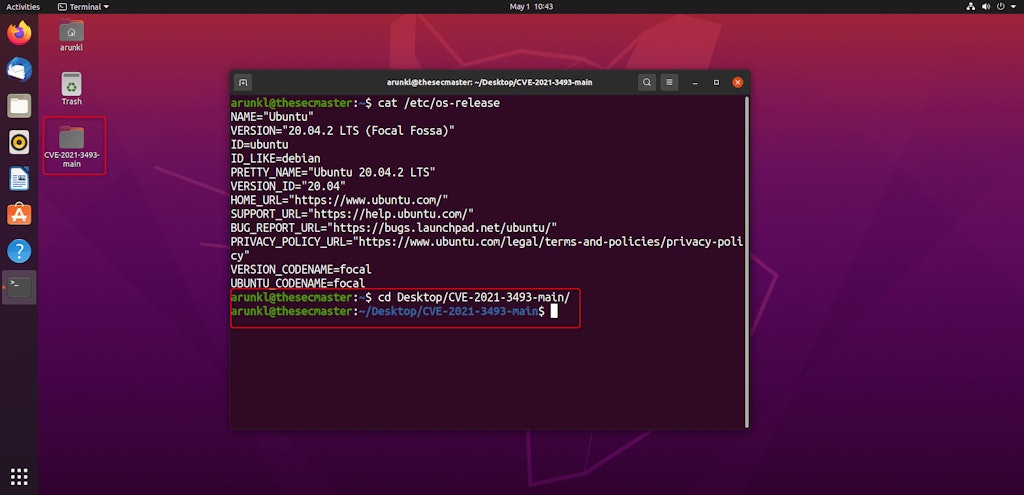Select the CVE-2021-3493-main desktop folder
The height and width of the screenshot is (495, 1024).
pos(72,146)
